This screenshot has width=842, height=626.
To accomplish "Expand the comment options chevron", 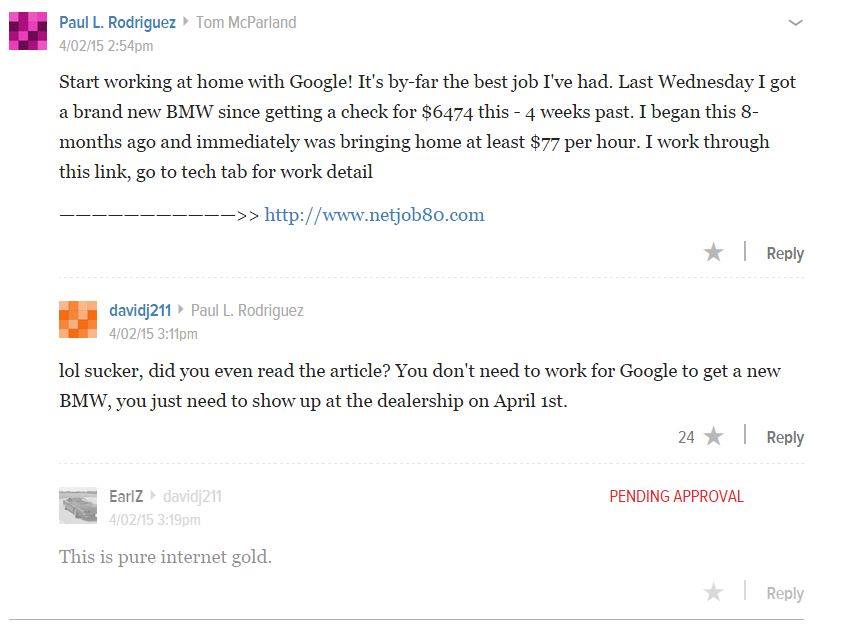I will [x=795, y=23].
